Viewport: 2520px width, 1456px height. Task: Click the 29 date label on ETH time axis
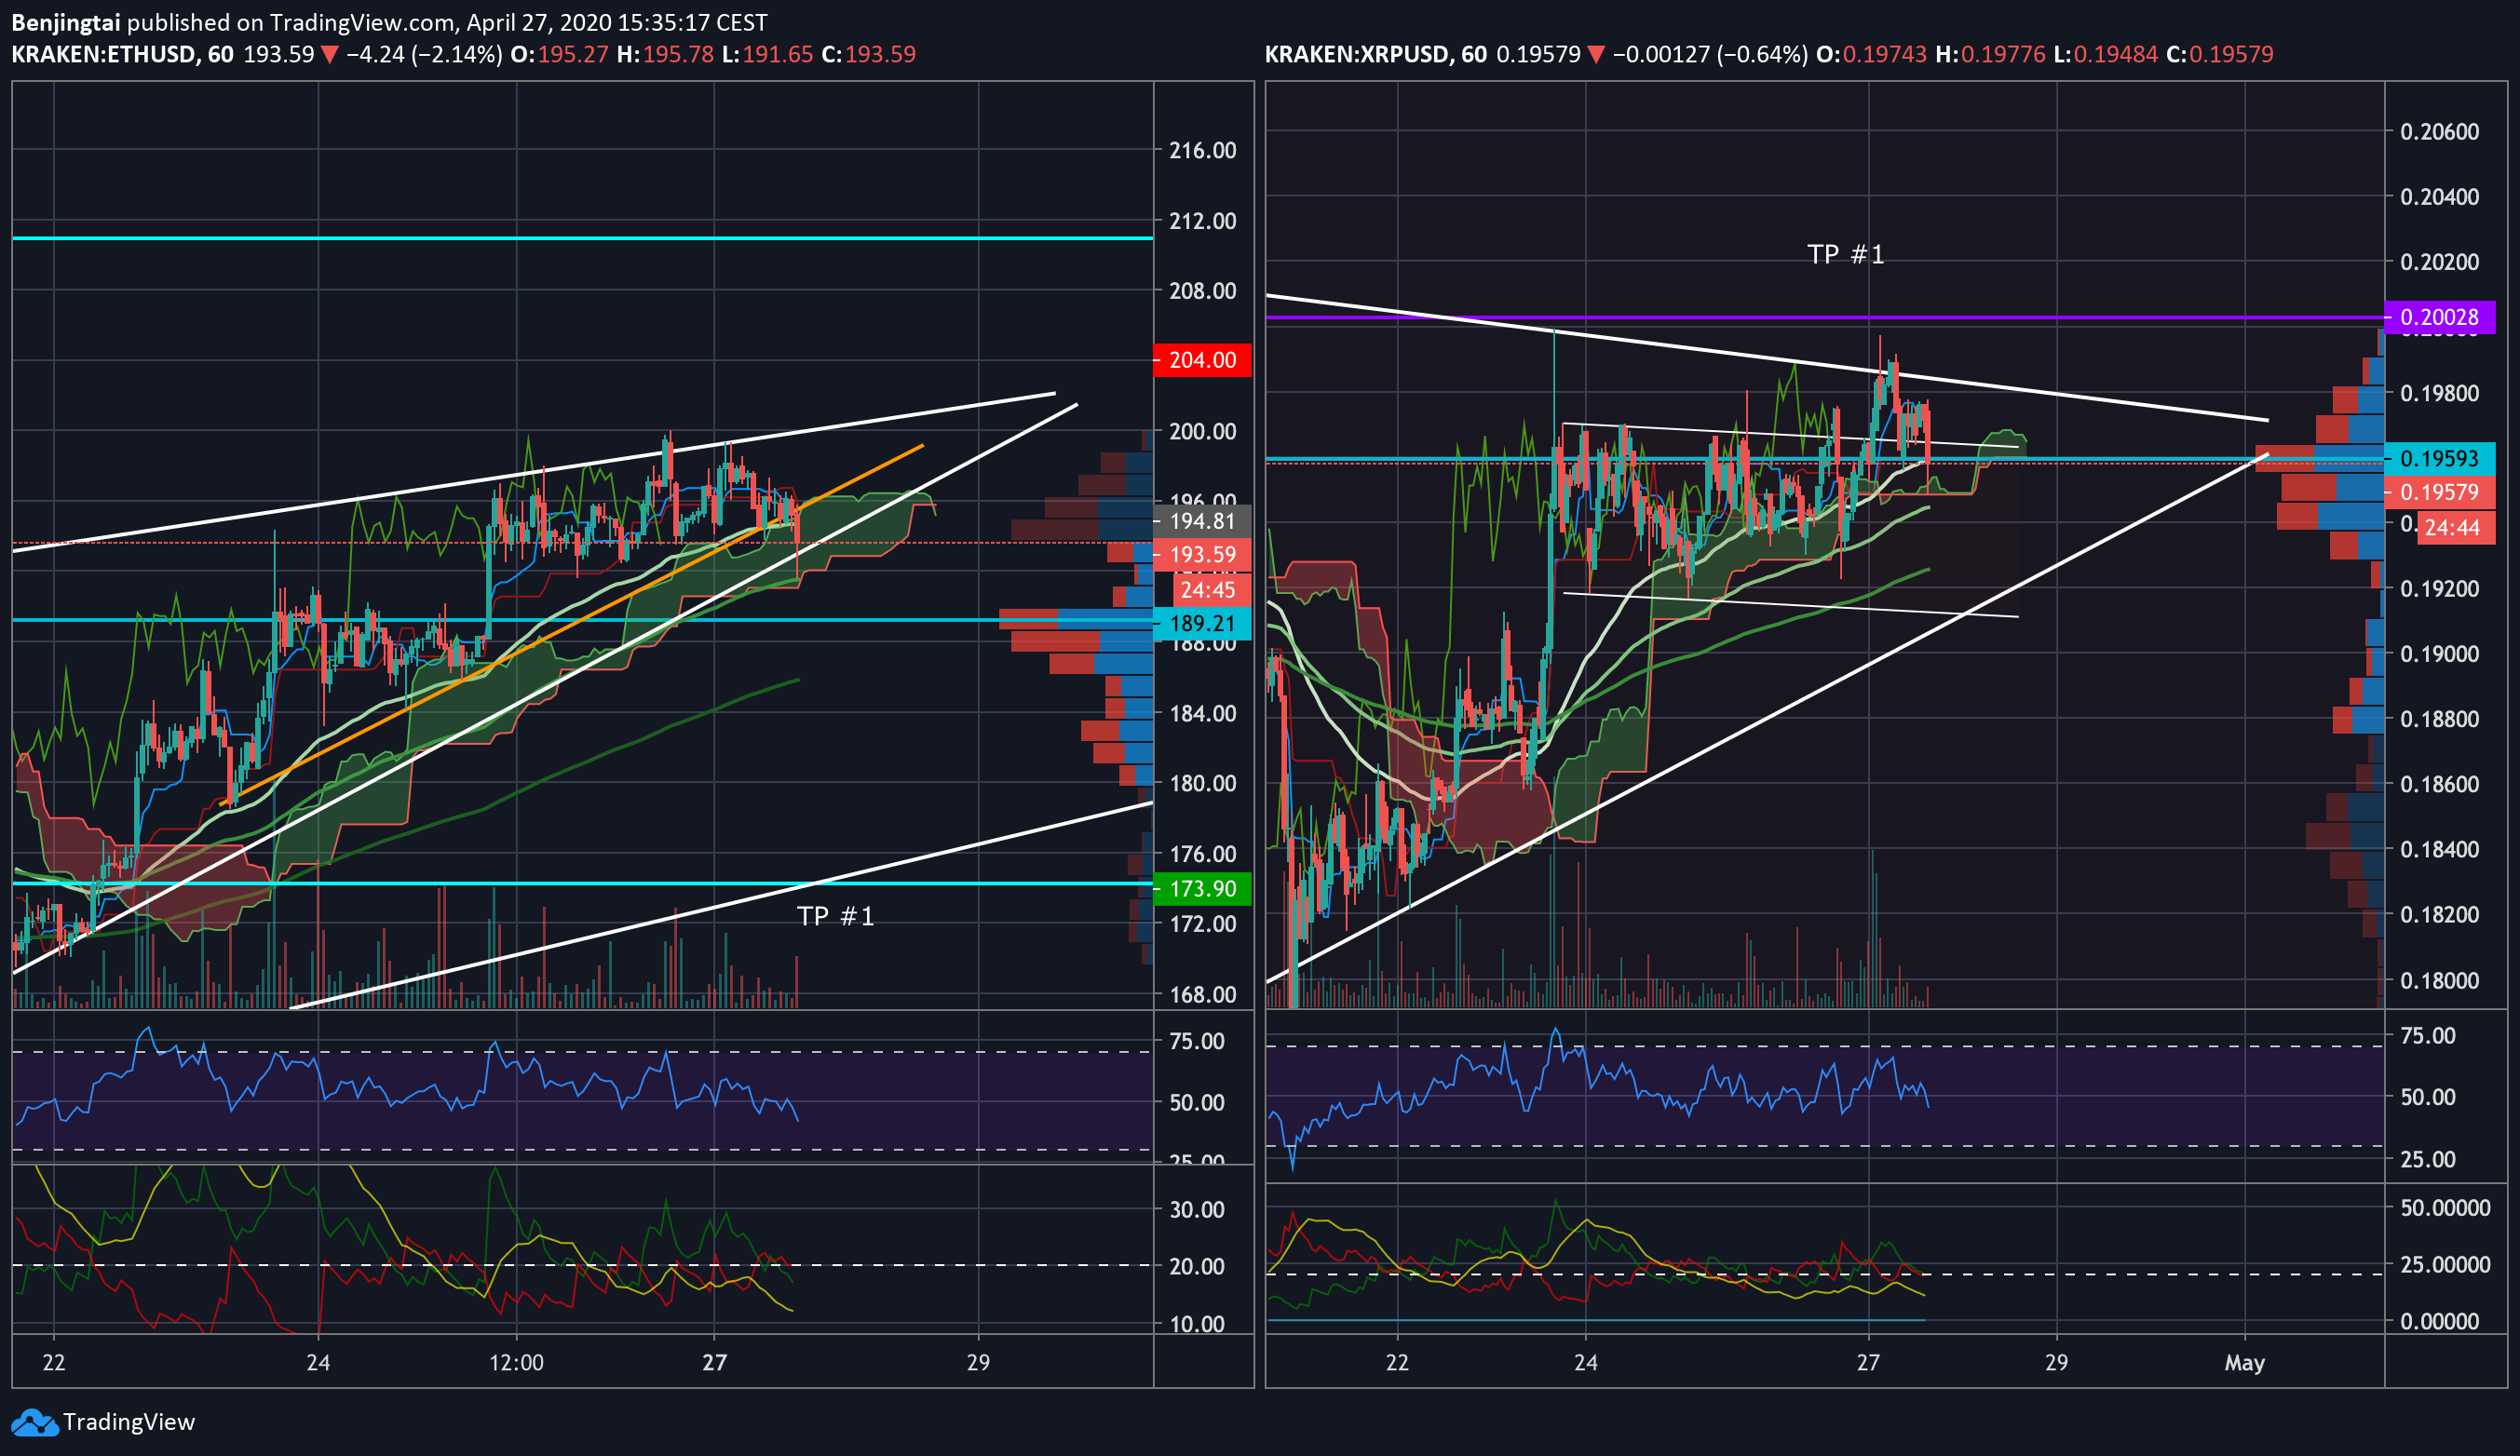978,1362
